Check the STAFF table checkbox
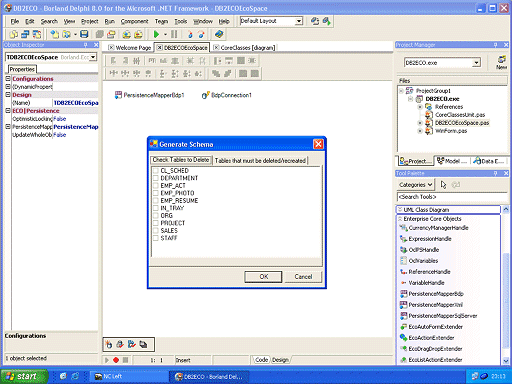Image resolution: width=512 pixels, height=384 pixels. coord(155,238)
